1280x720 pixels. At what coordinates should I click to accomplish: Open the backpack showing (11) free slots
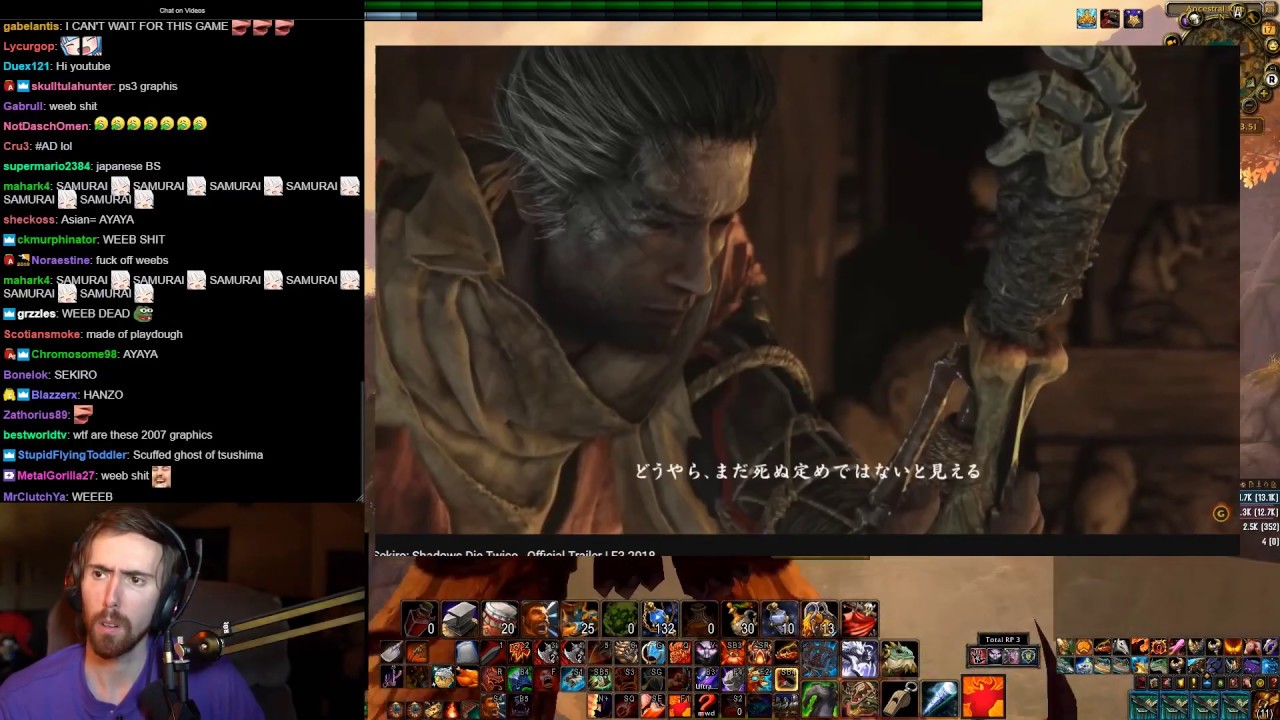1266,705
